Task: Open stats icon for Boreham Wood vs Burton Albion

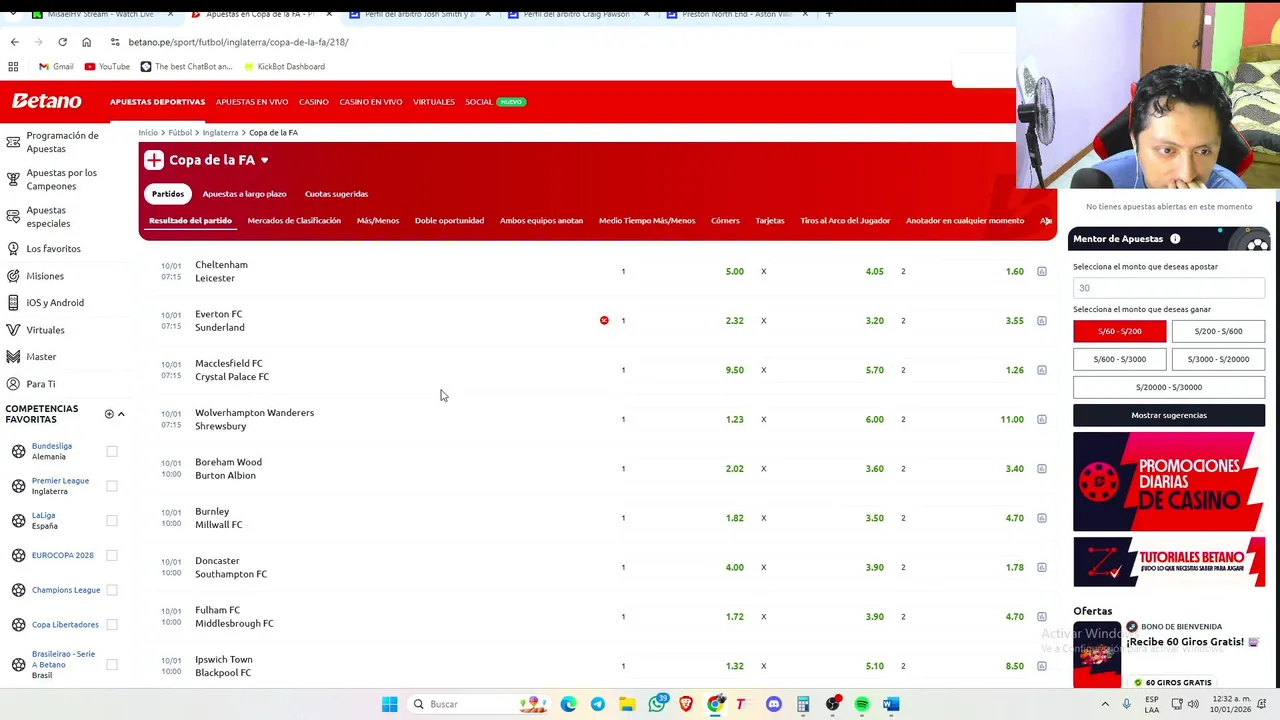Action: pos(1041,469)
